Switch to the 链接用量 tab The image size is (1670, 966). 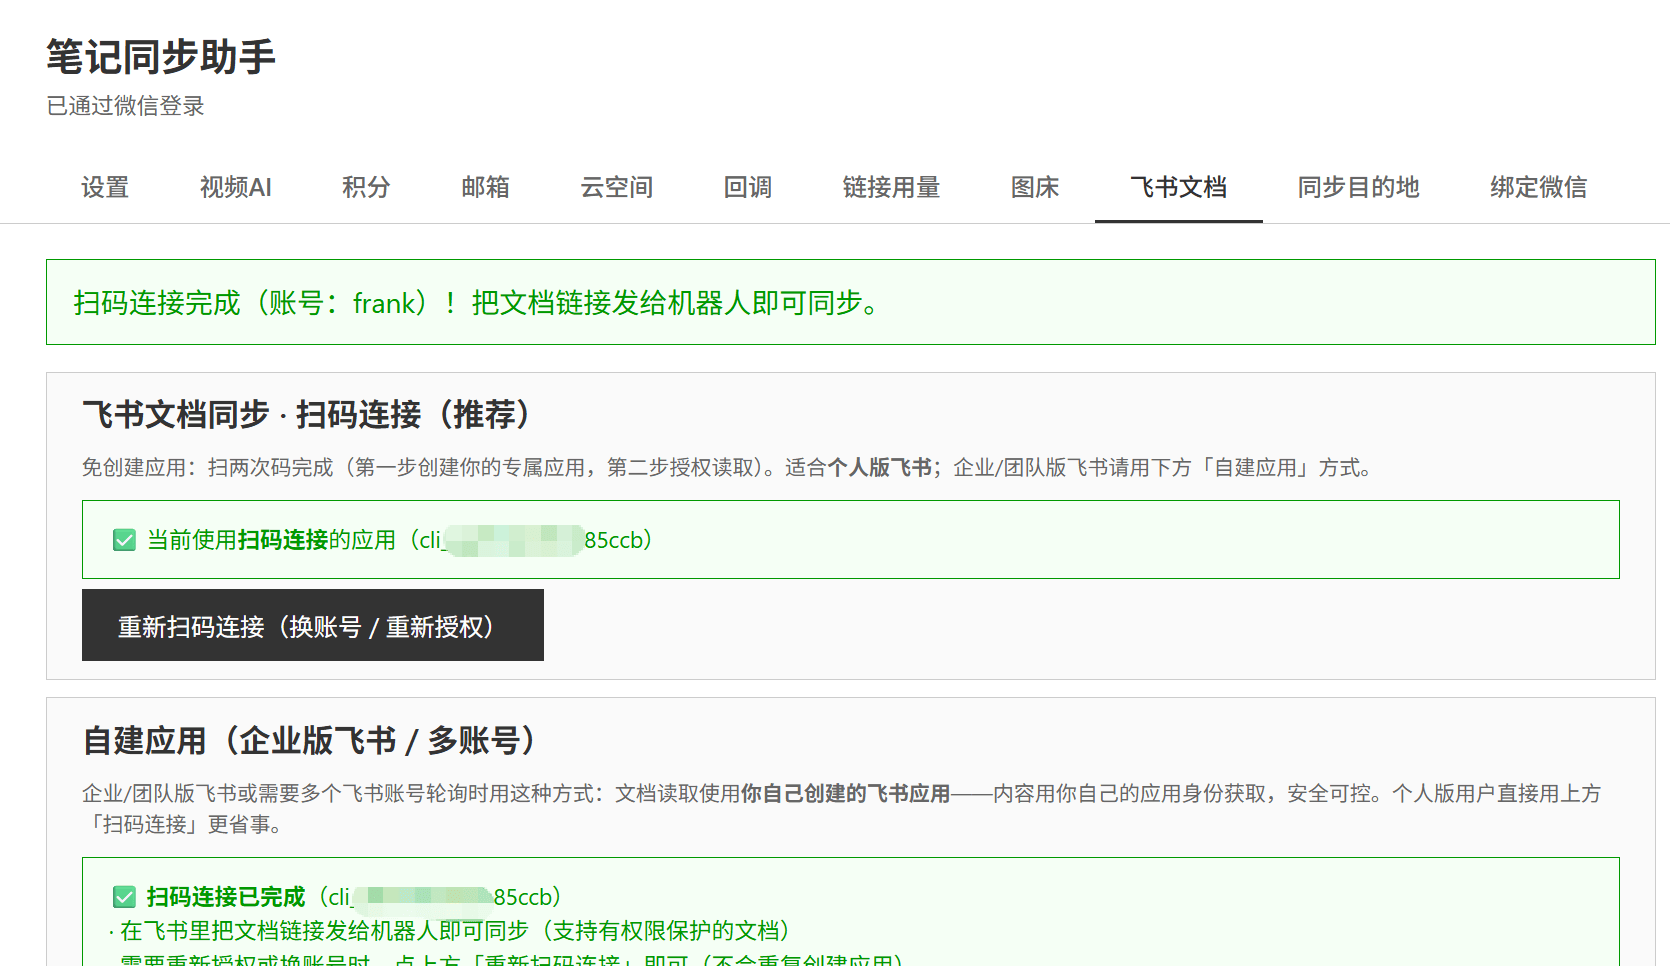point(892,187)
